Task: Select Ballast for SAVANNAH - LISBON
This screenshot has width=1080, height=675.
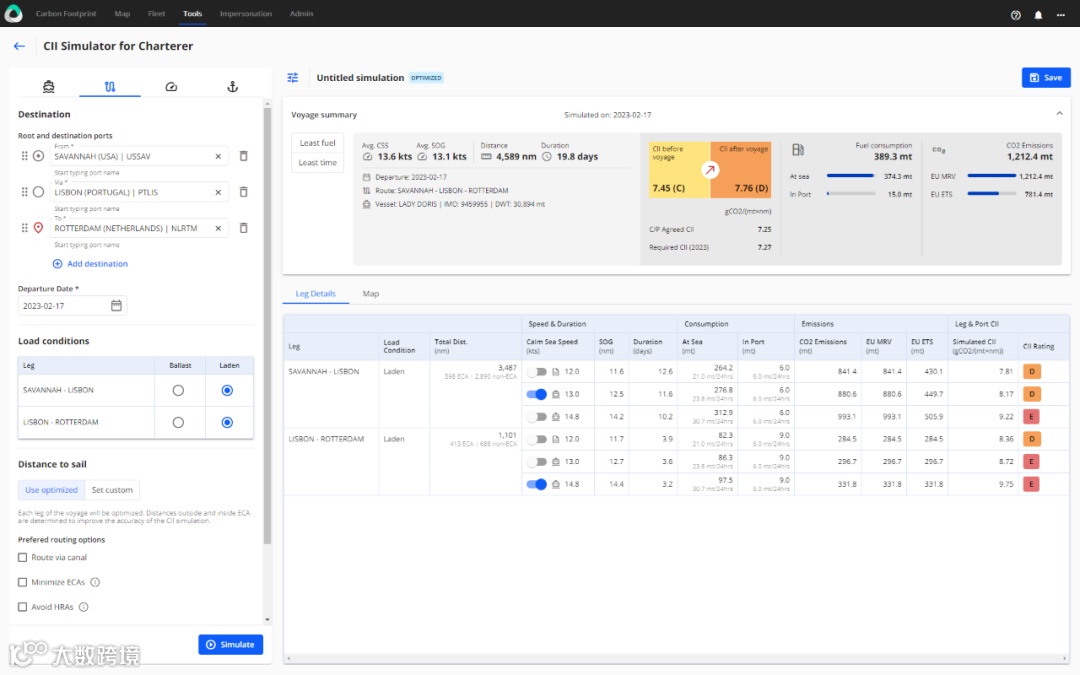Action: click(x=178, y=391)
